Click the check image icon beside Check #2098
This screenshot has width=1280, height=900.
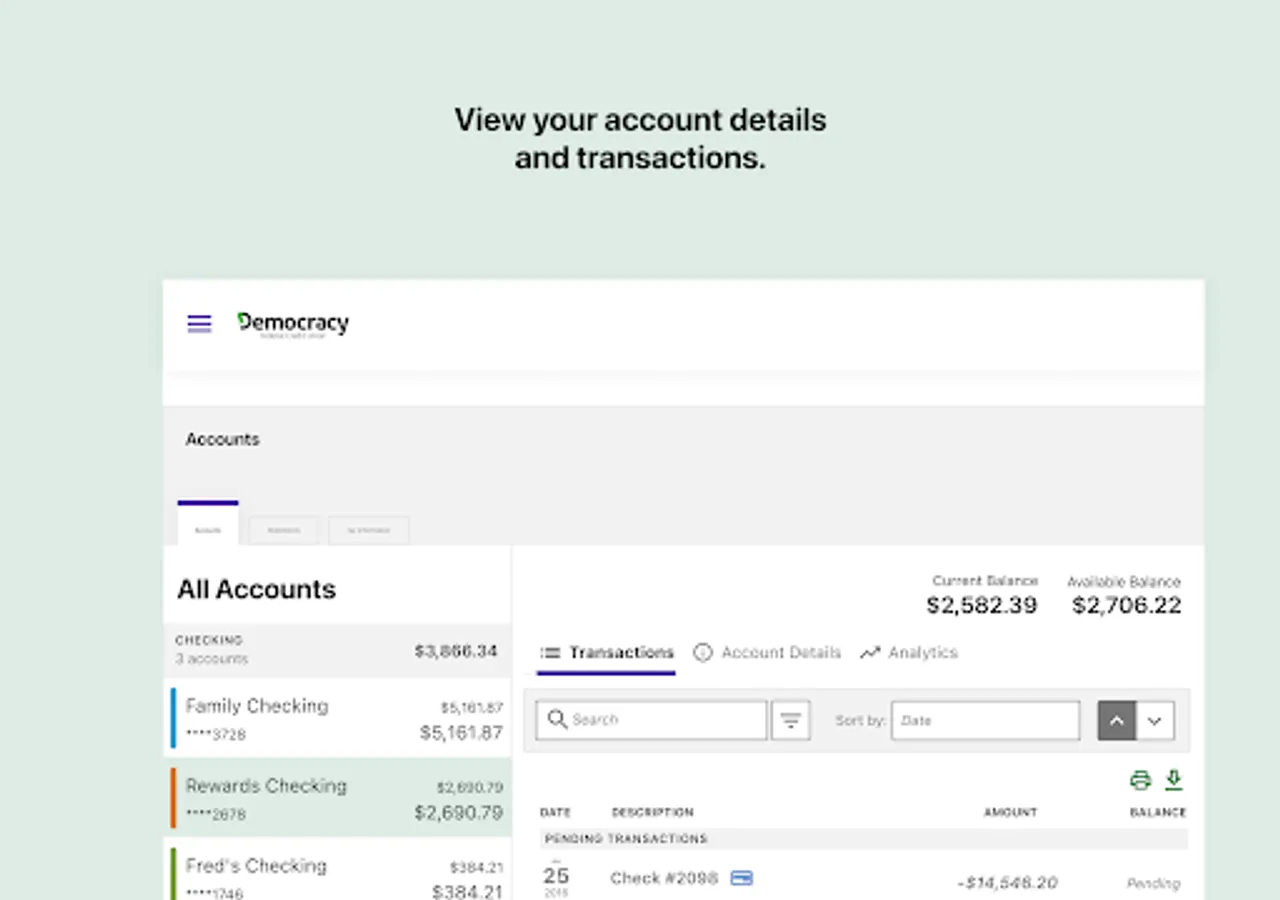(741, 878)
